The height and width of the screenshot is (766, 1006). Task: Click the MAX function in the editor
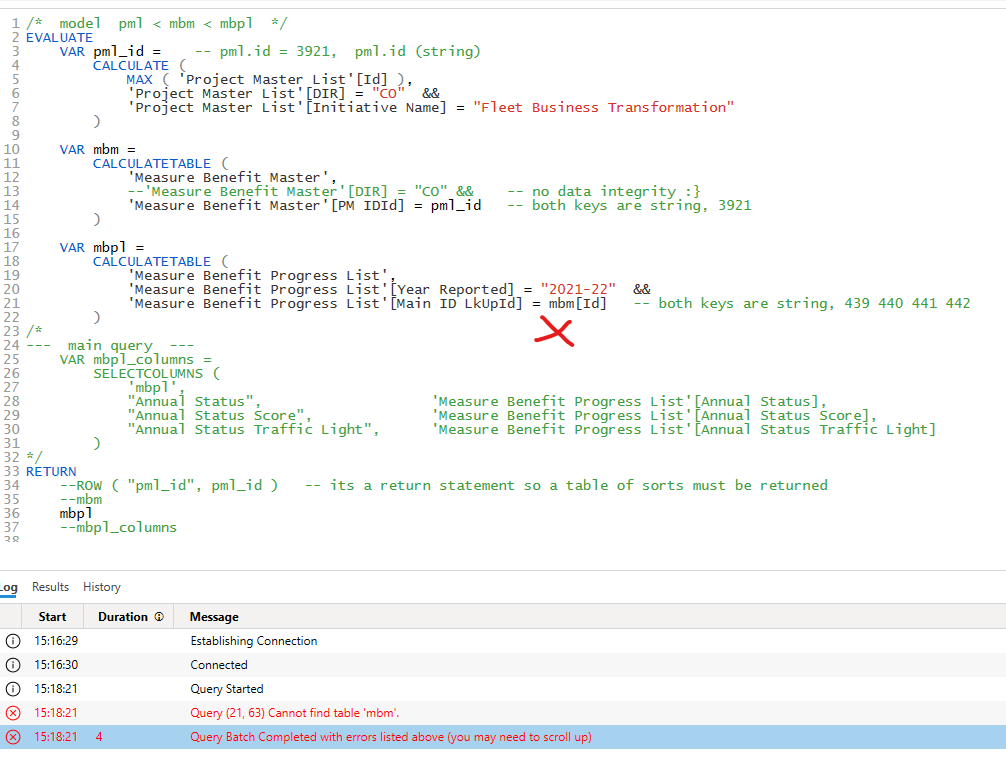[x=139, y=80]
